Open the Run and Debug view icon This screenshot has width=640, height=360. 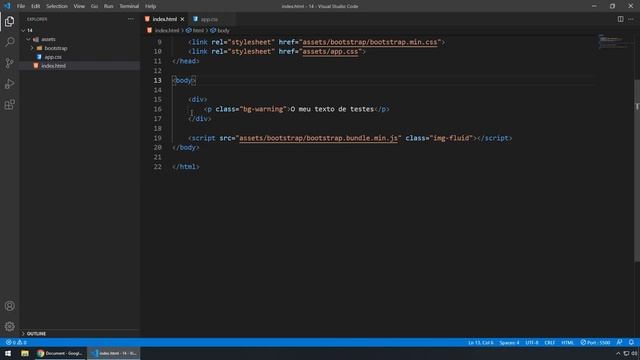[x=9, y=84]
